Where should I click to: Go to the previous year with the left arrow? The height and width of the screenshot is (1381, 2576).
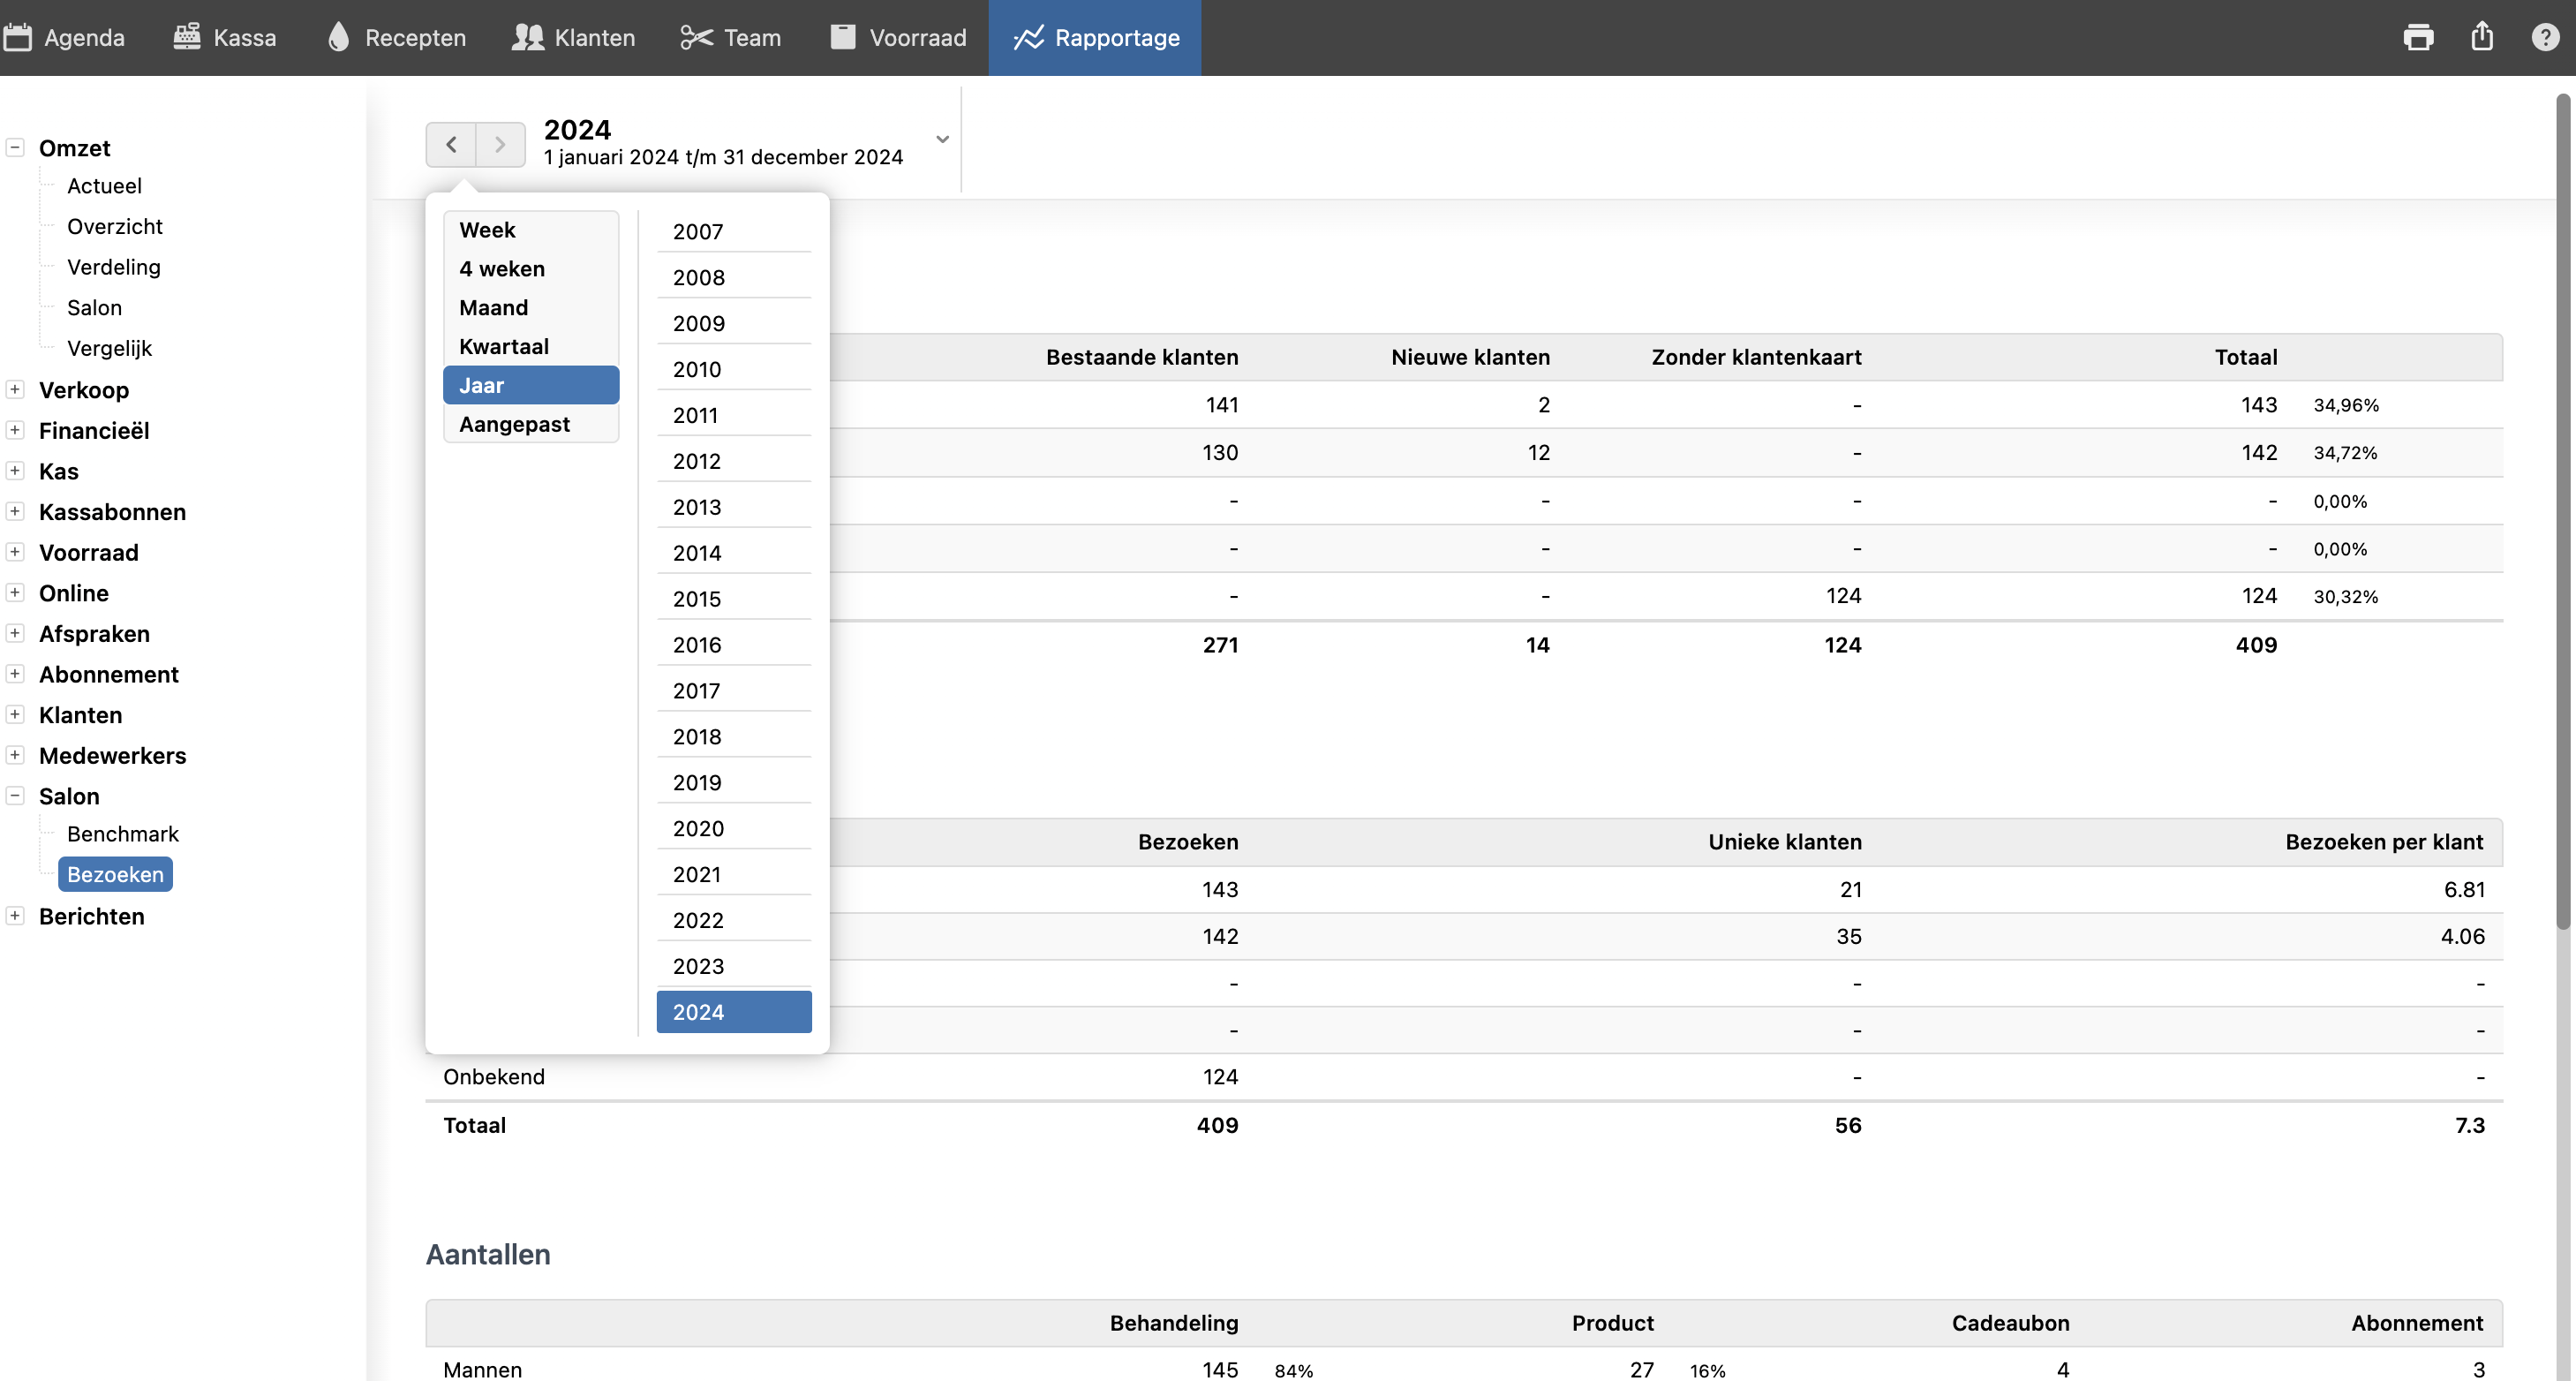click(x=452, y=145)
